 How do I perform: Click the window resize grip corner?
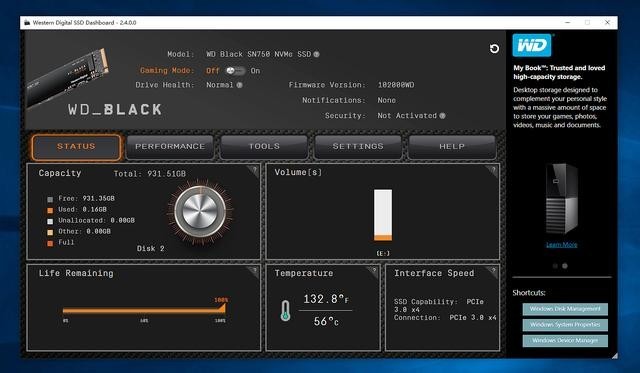click(614, 356)
